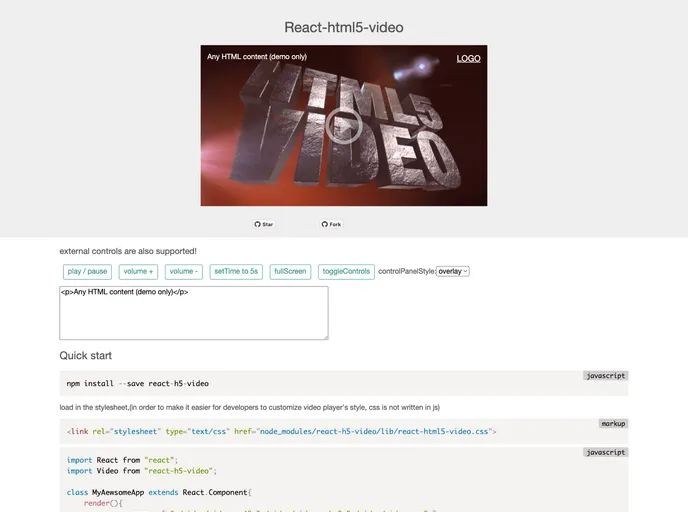Click the GitHub Fork button

[331, 224]
